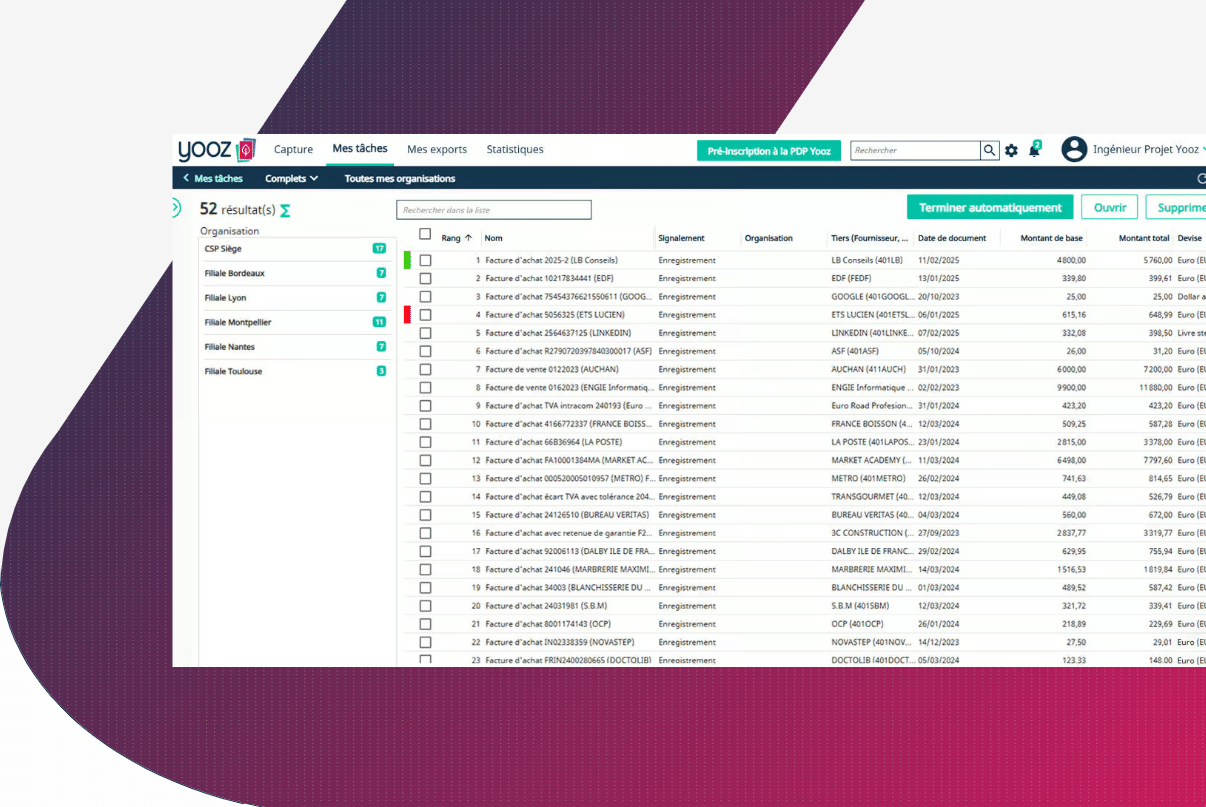Switch to the Capture tab
The image size is (1206, 807).
point(293,150)
